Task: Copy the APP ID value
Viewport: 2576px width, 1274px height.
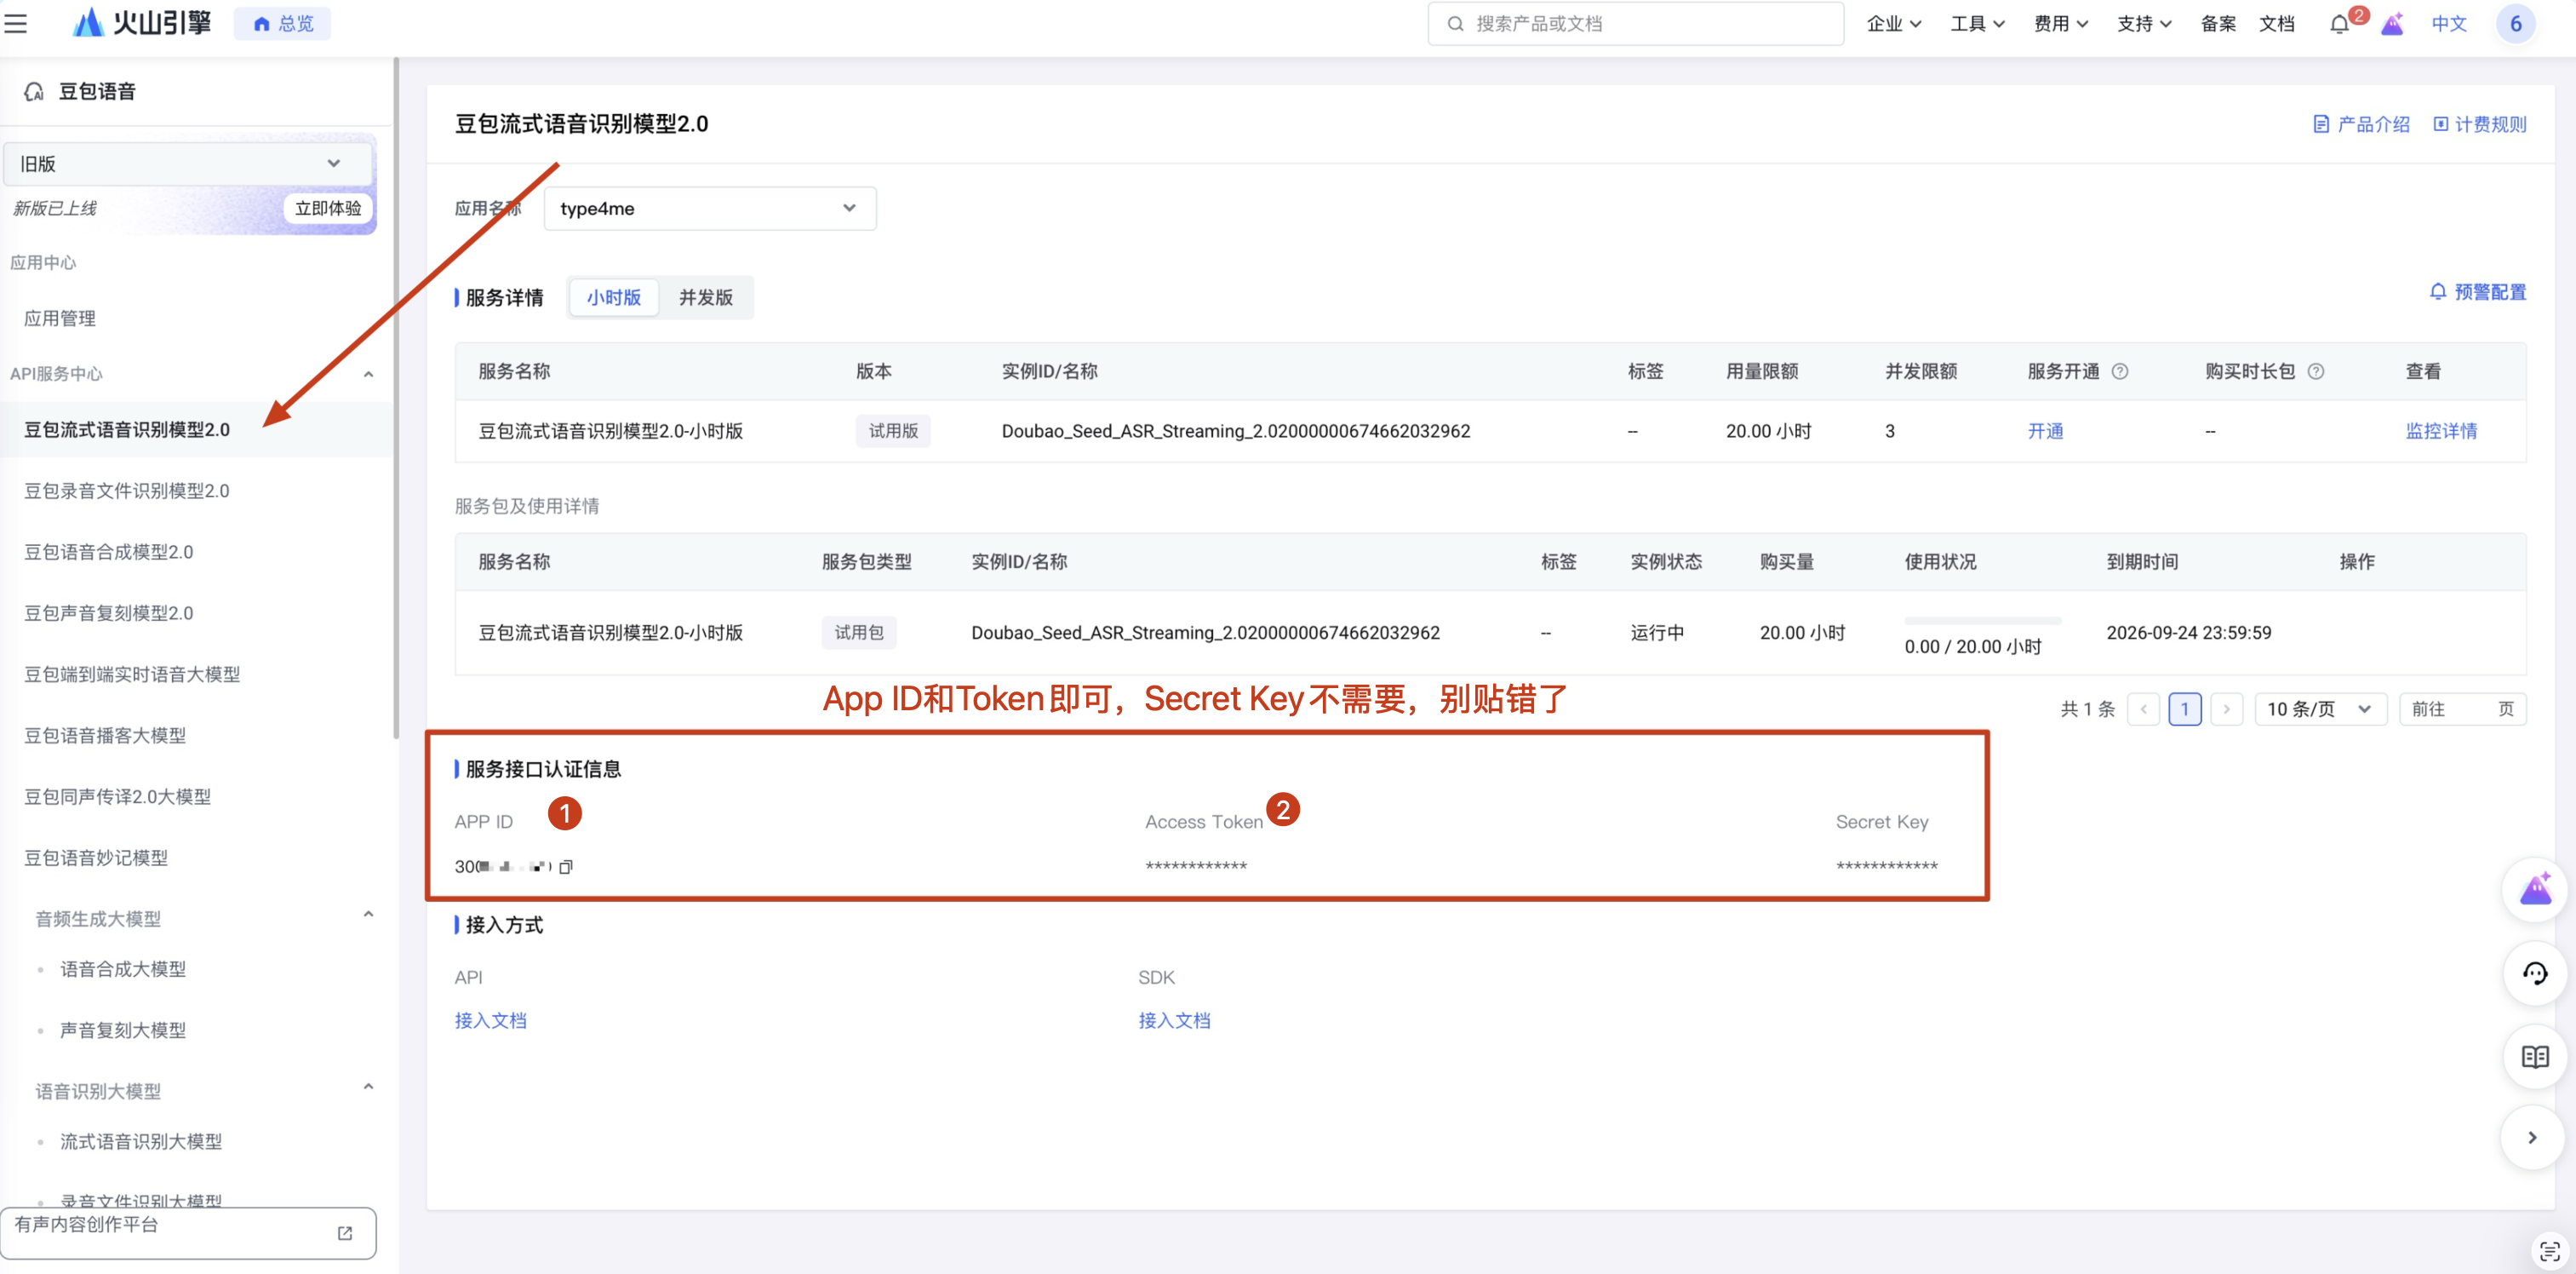Action: click(566, 866)
